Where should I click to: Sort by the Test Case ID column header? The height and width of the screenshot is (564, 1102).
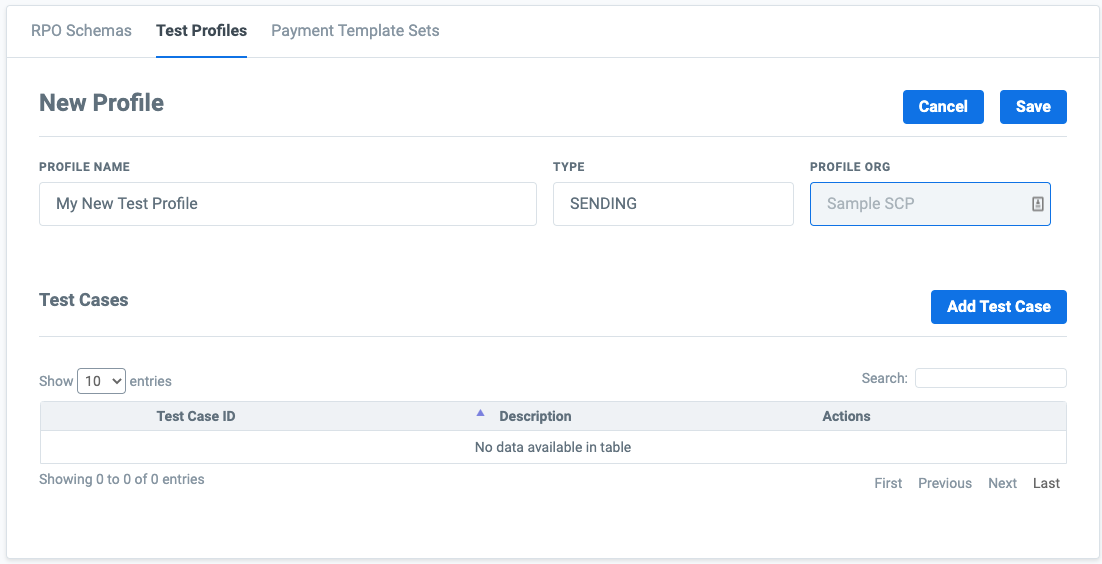[x=196, y=416]
